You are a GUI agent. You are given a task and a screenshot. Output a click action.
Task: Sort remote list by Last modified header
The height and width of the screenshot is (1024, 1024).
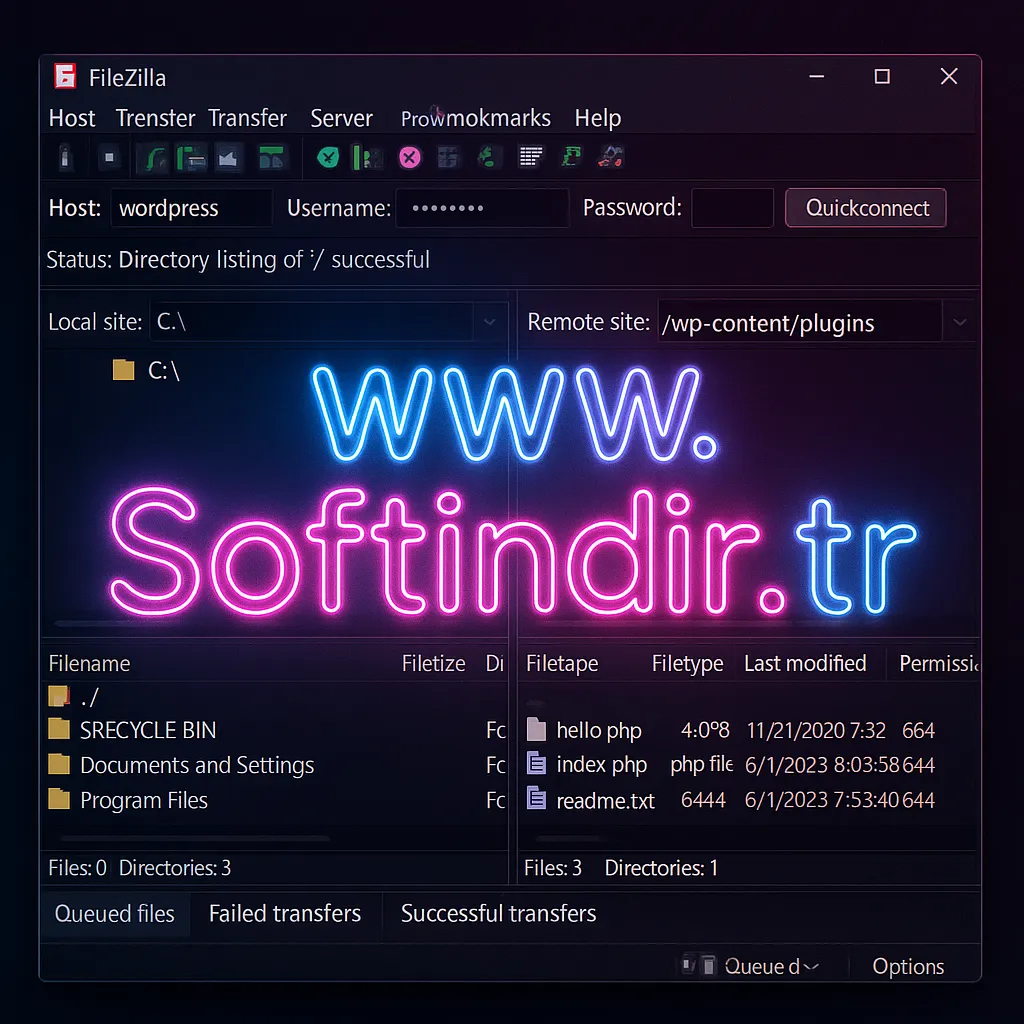(805, 664)
